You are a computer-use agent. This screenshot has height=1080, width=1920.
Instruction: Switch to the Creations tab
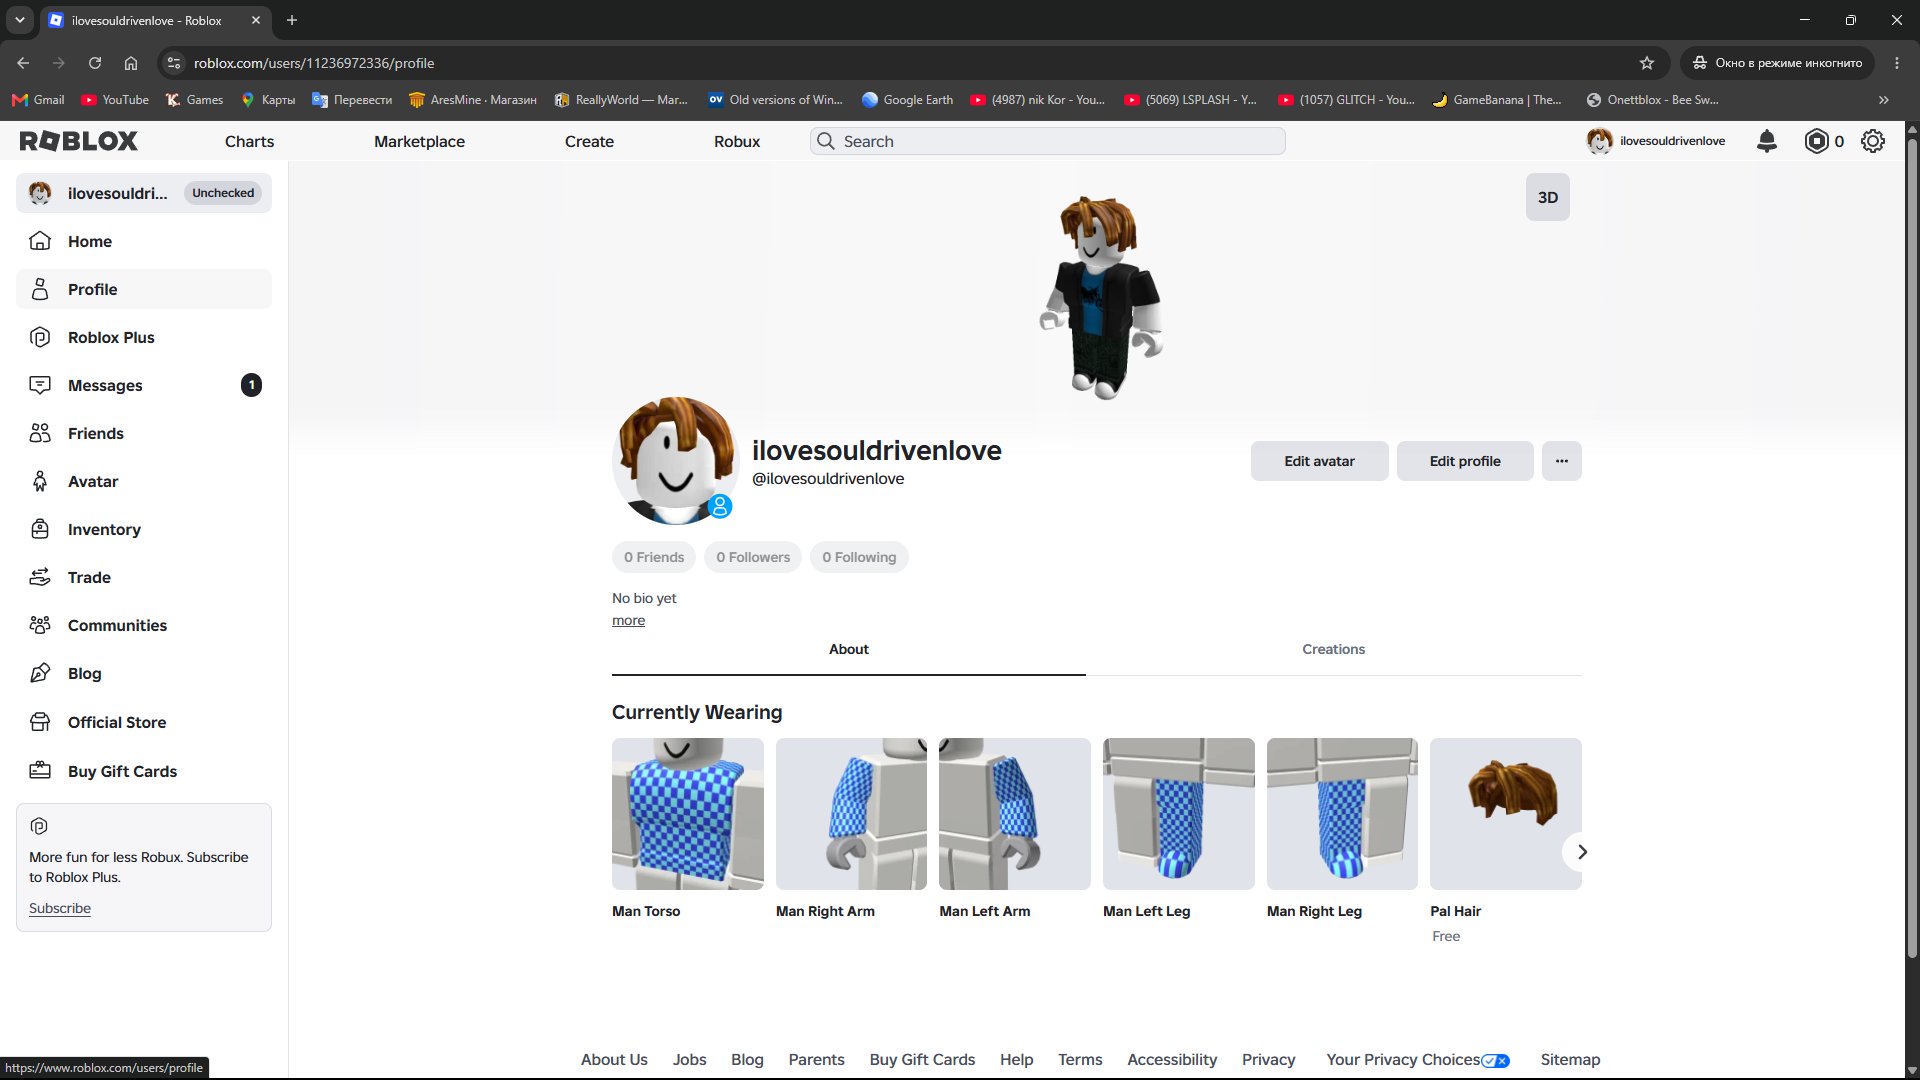point(1333,650)
